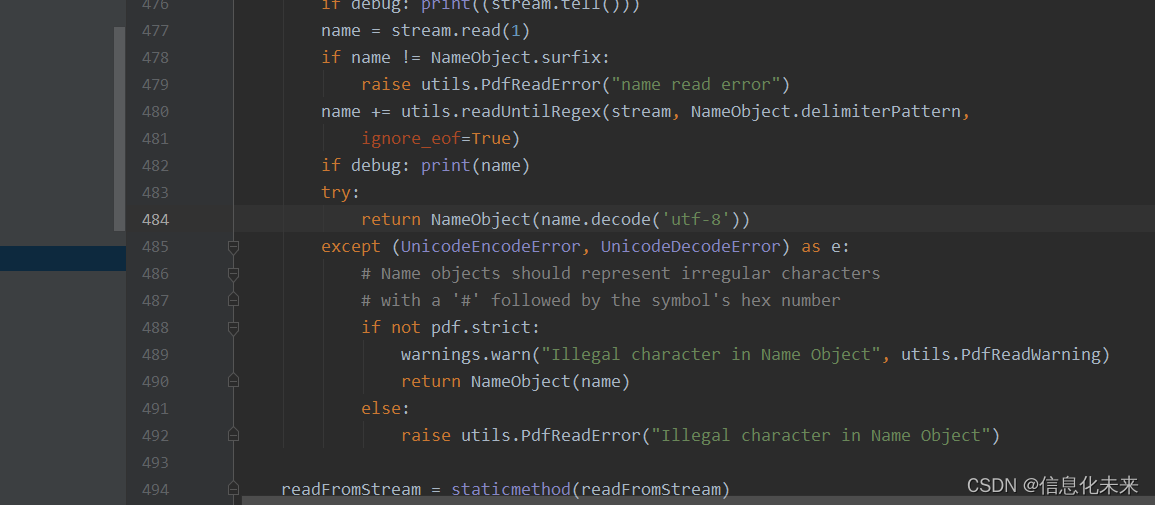Click line number 483 in the gutter
The height and width of the screenshot is (505, 1155).
(x=155, y=193)
